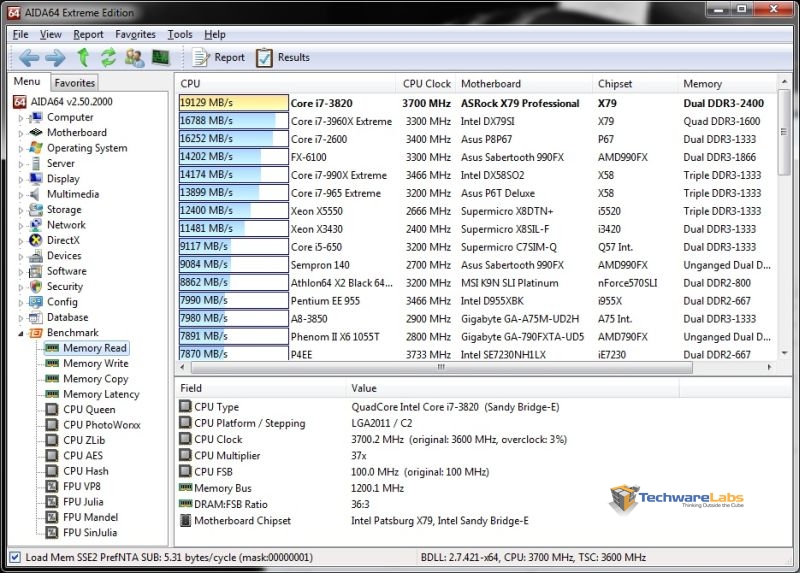800x573 pixels.
Task: Expand the Server tree node
Action: click(x=21, y=164)
